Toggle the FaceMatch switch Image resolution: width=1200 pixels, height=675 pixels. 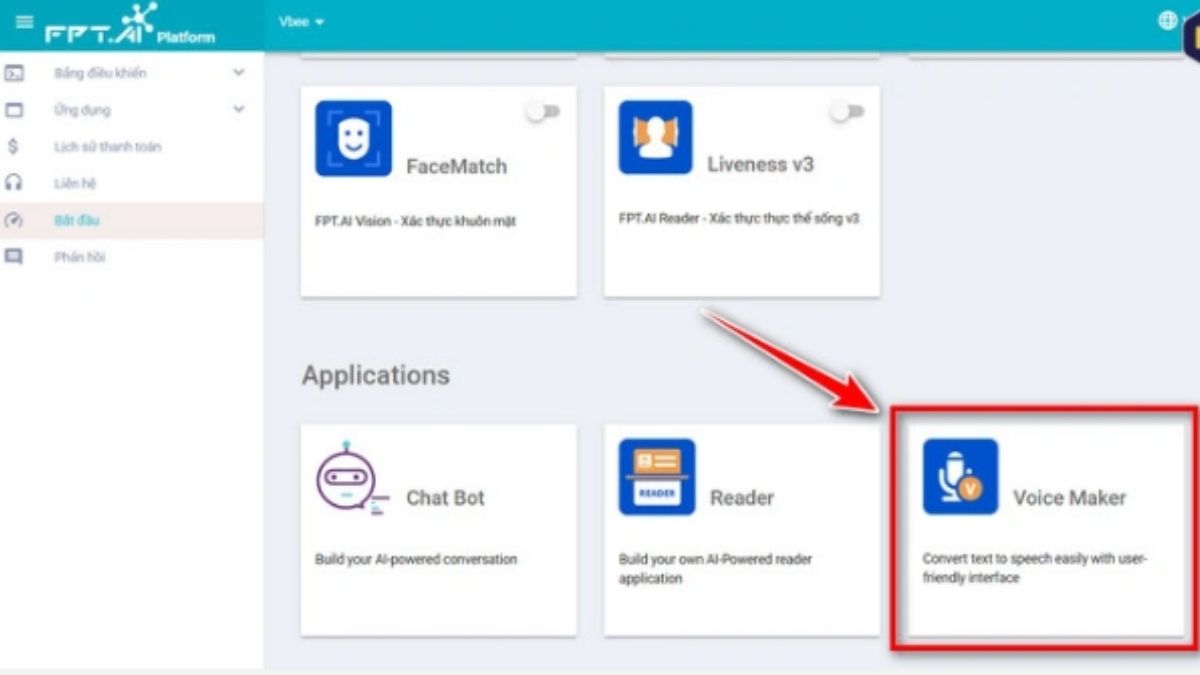(543, 112)
